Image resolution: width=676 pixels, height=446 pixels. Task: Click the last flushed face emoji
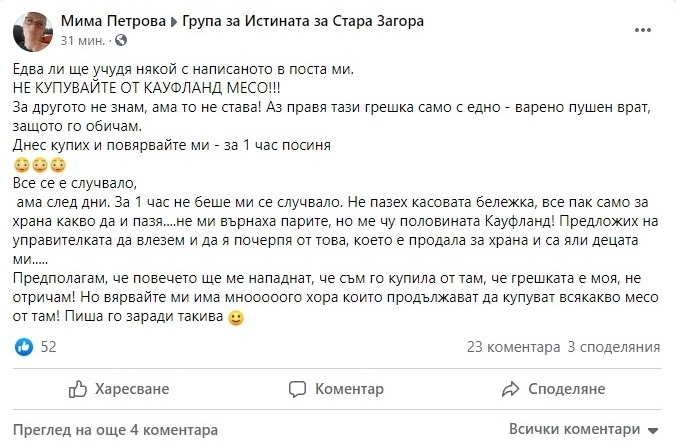58,163
